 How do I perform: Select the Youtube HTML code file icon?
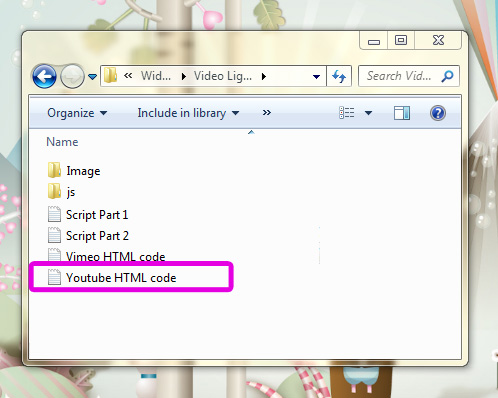[54, 277]
